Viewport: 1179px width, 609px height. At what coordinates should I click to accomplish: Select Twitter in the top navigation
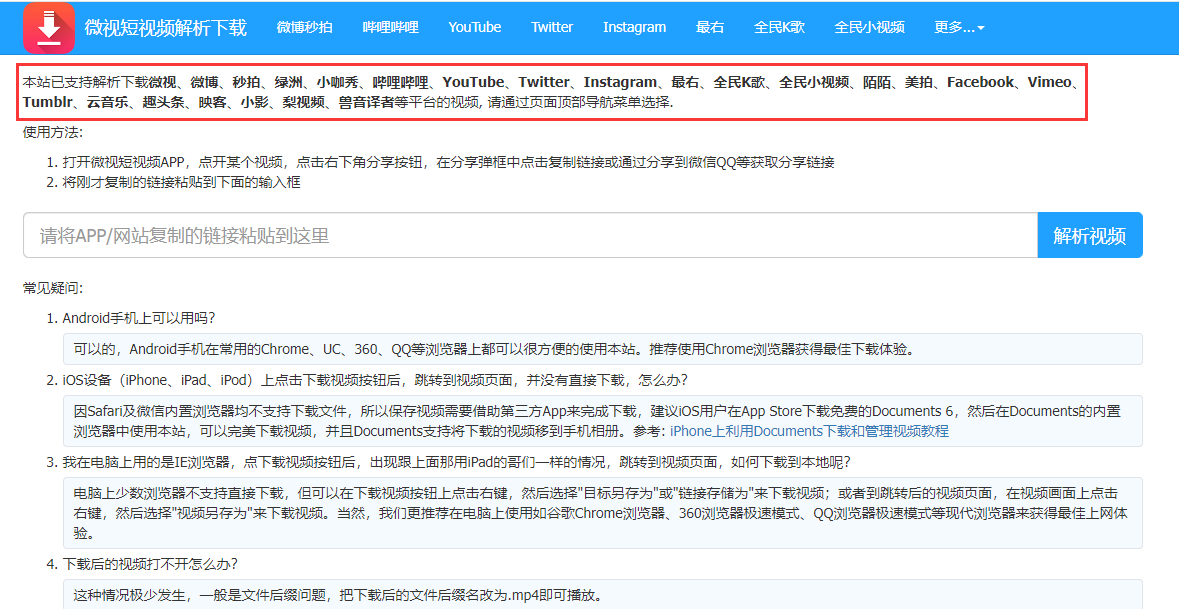click(552, 27)
